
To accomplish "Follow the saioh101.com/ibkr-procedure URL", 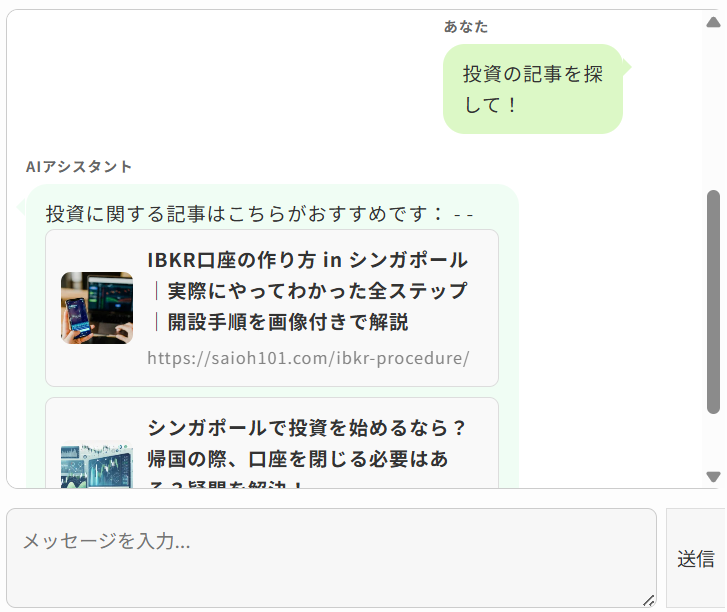I will point(308,358).
